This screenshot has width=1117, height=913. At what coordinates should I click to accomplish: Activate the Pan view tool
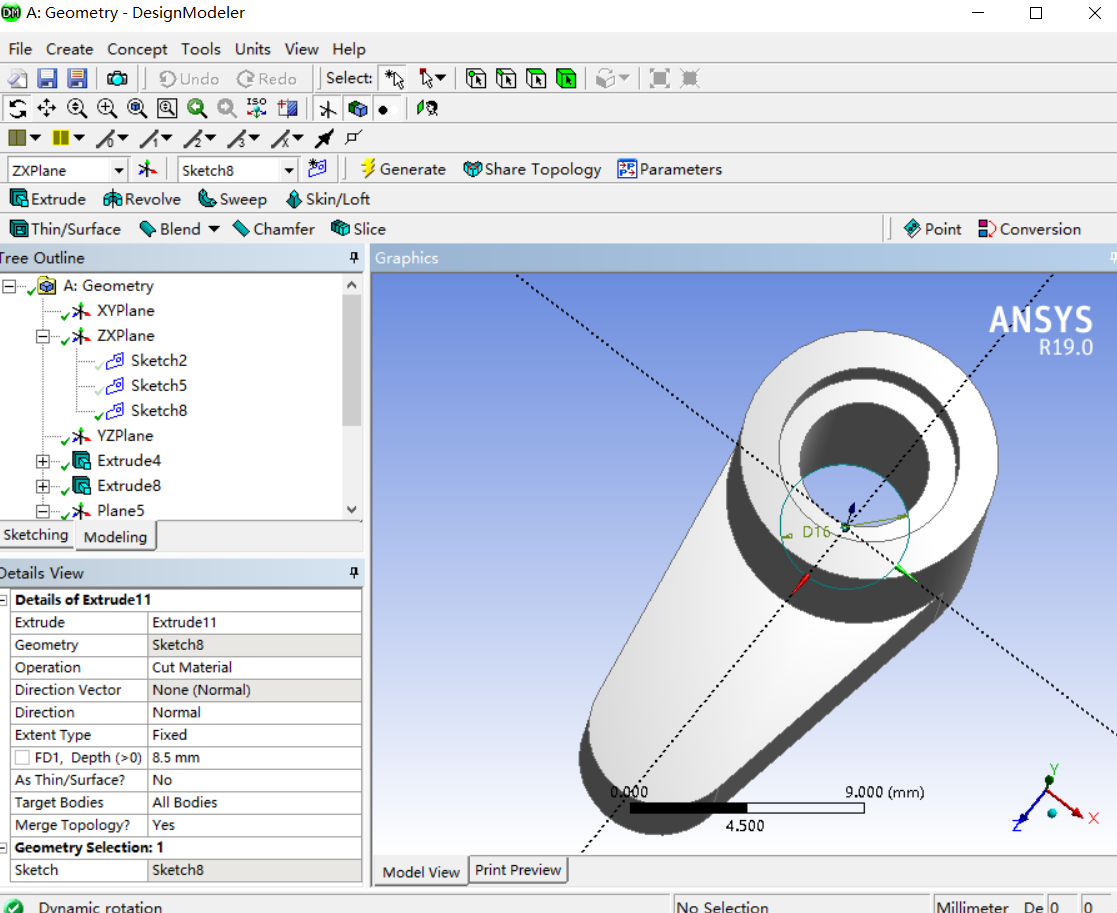[x=47, y=108]
